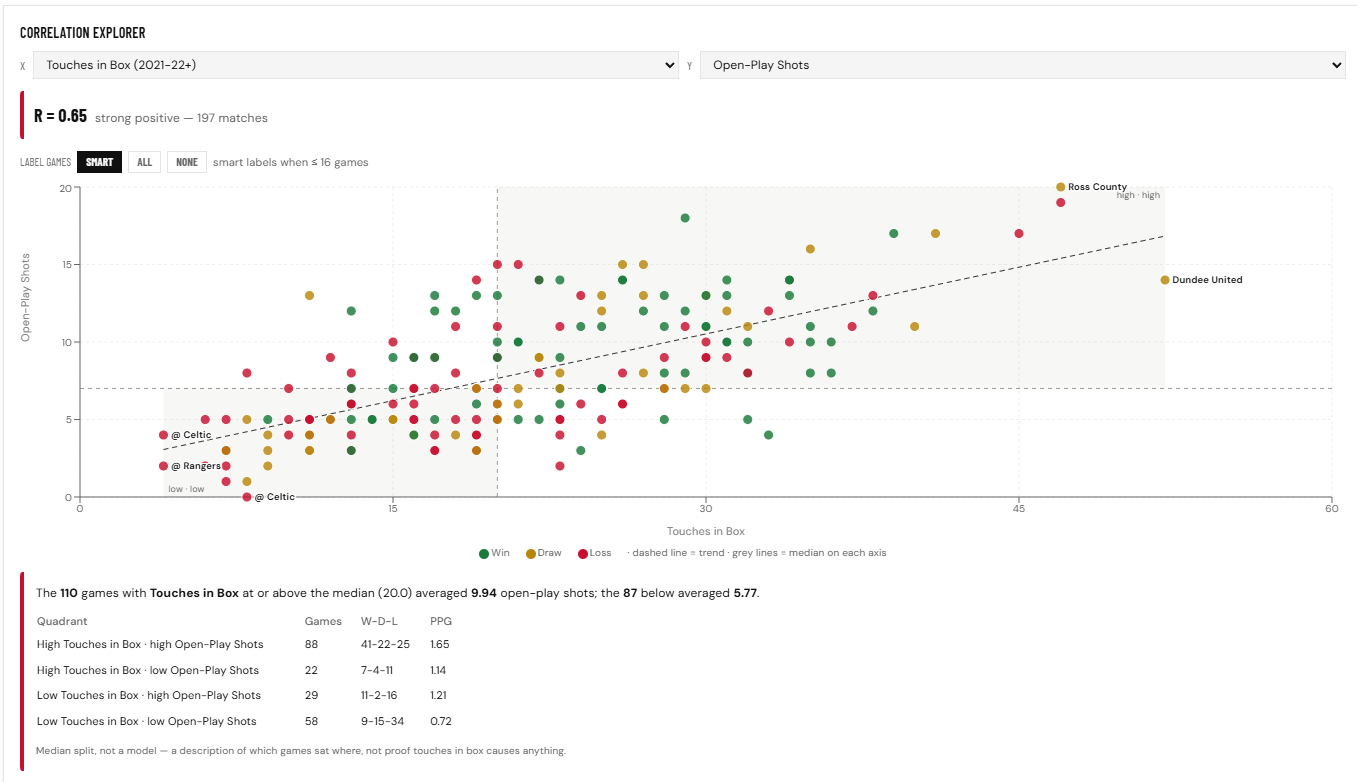Set label games to NONE
1357x782 pixels.
click(x=187, y=162)
